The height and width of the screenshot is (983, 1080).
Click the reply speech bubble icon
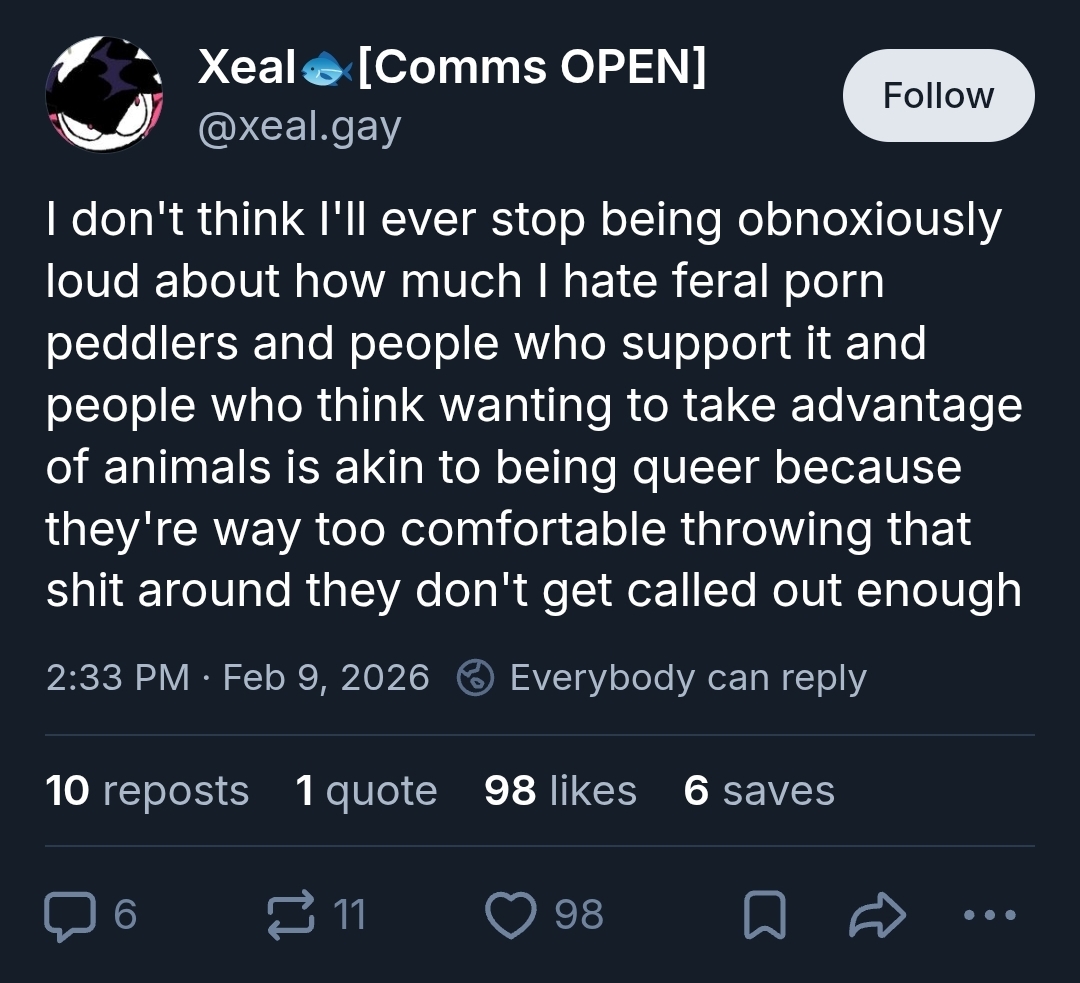pyautogui.click(x=70, y=915)
